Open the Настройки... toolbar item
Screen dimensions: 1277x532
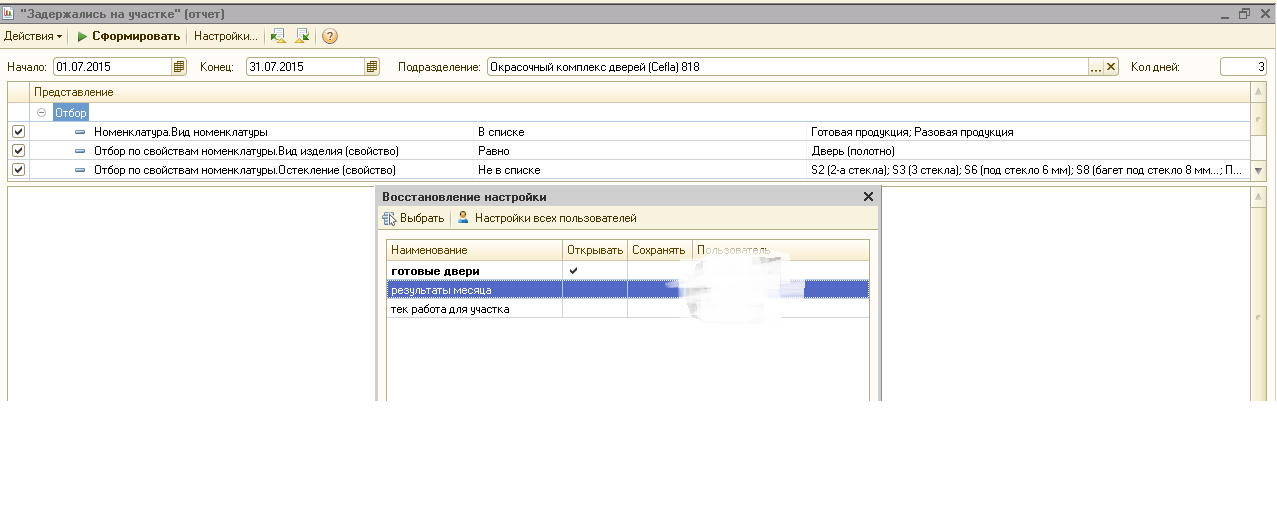point(225,36)
